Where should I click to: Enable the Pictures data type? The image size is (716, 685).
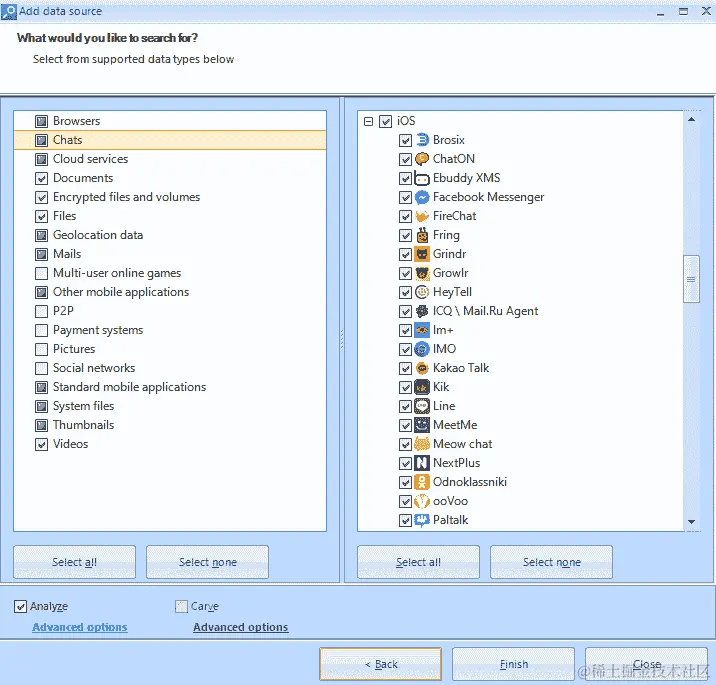coord(42,349)
